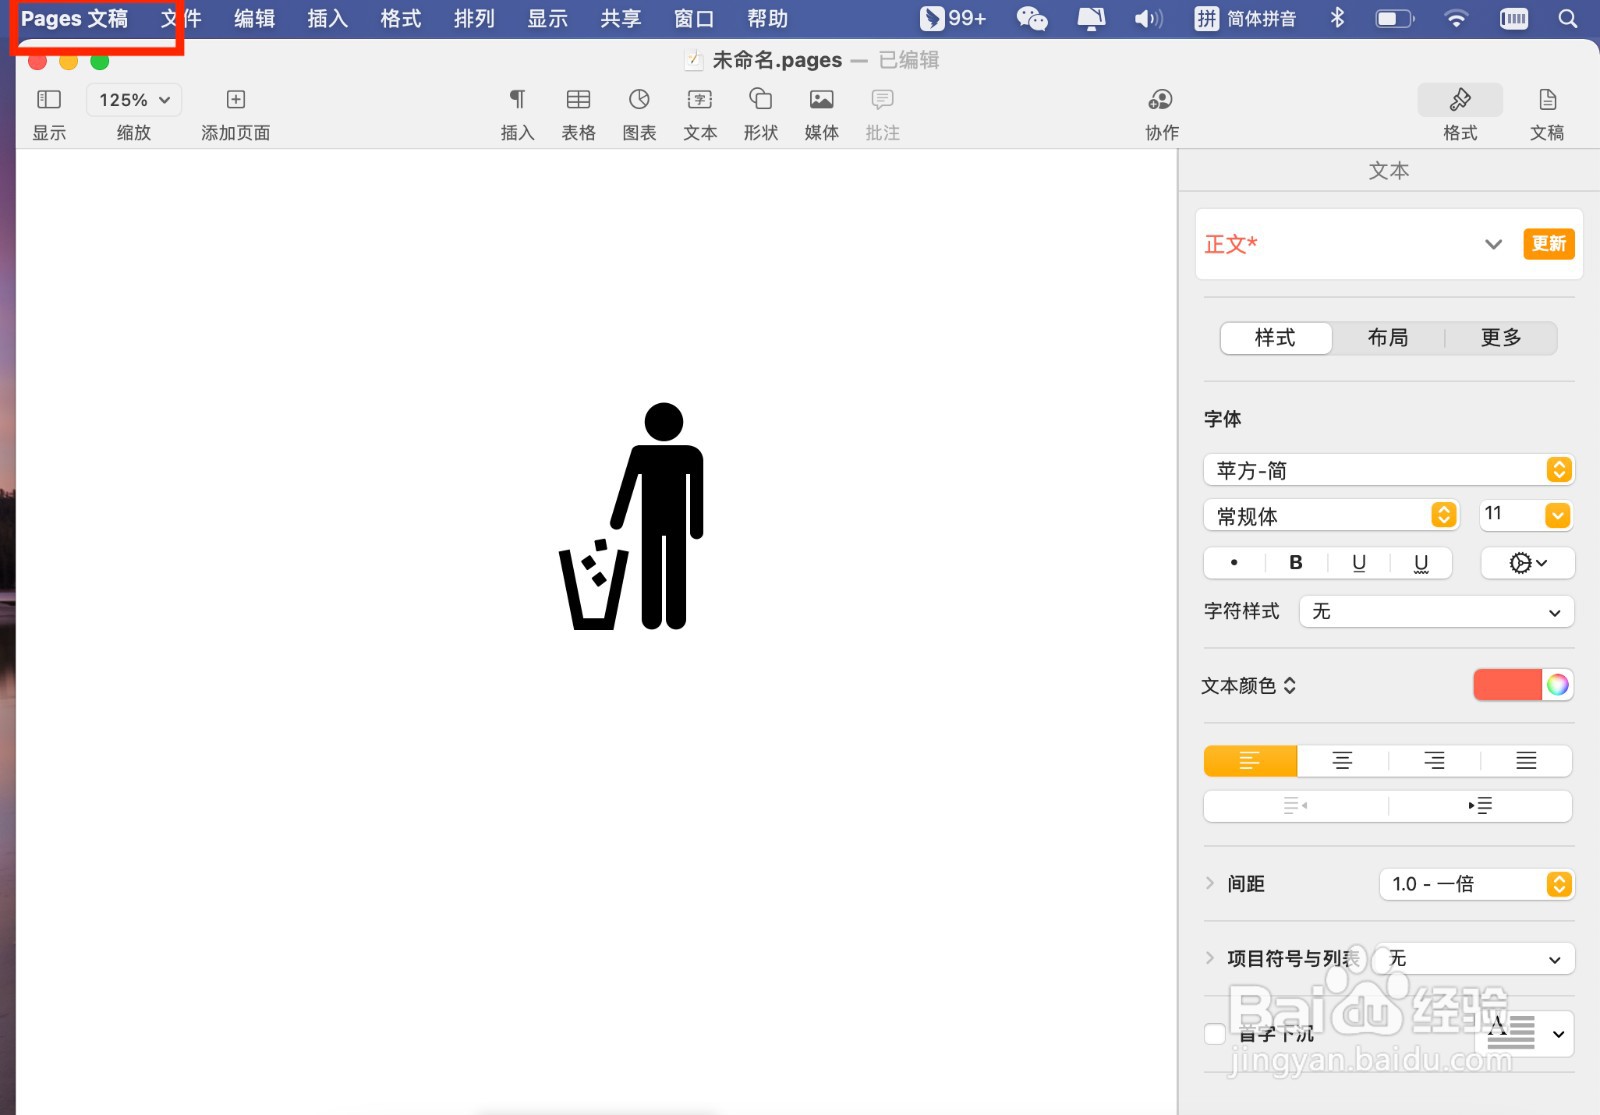Open the 编辑 Edit menu

point(254,18)
